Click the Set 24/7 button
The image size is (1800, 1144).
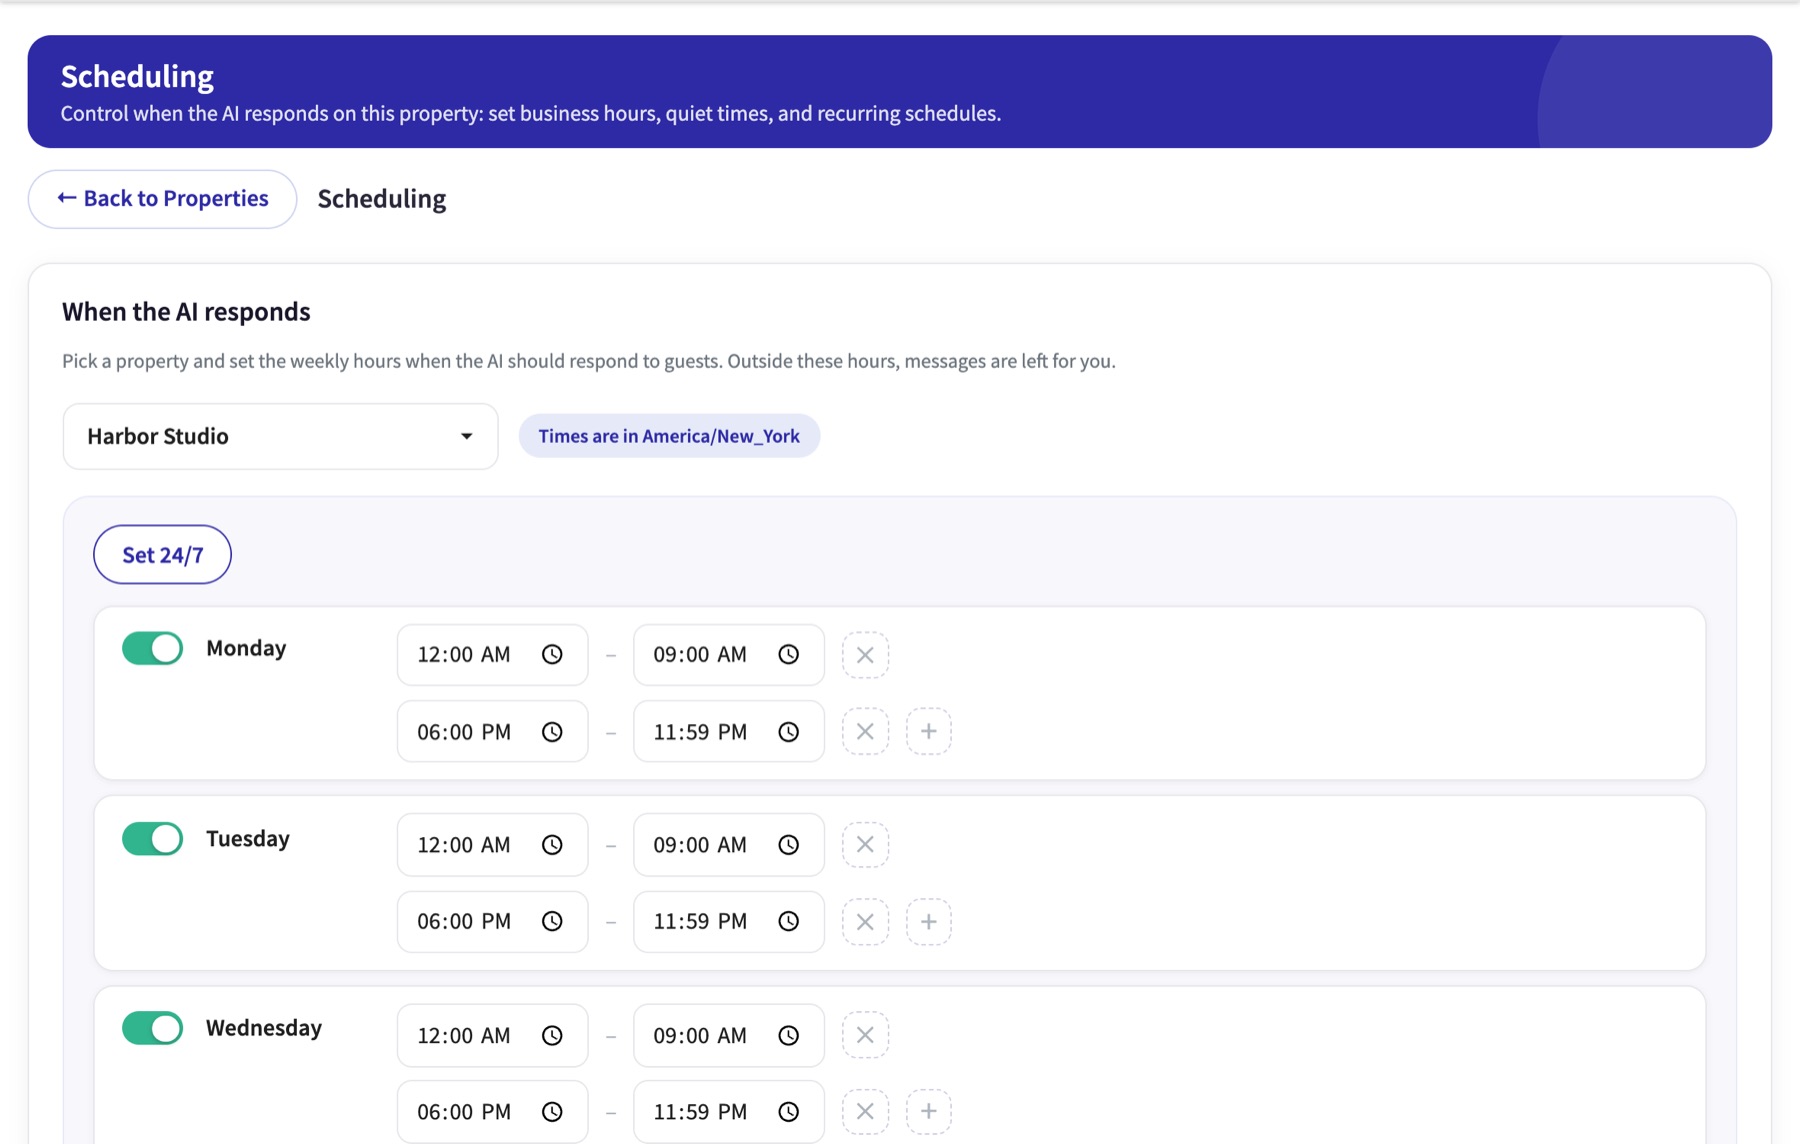tap(162, 555)
